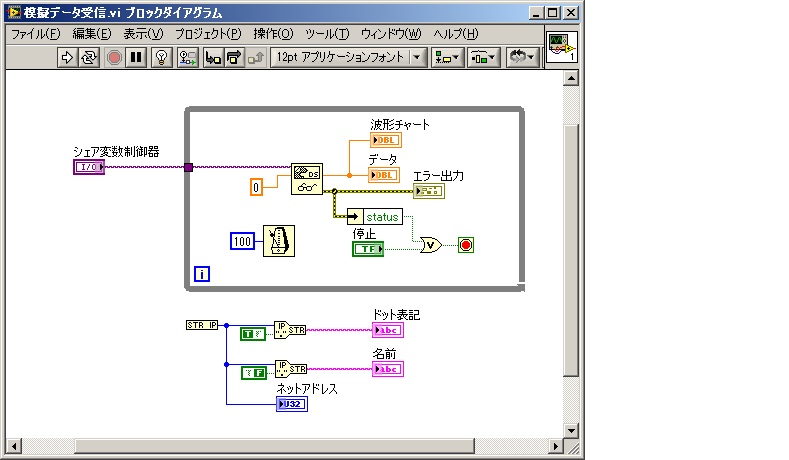Select the エラー出力 cluster terminal

(429, 191)
